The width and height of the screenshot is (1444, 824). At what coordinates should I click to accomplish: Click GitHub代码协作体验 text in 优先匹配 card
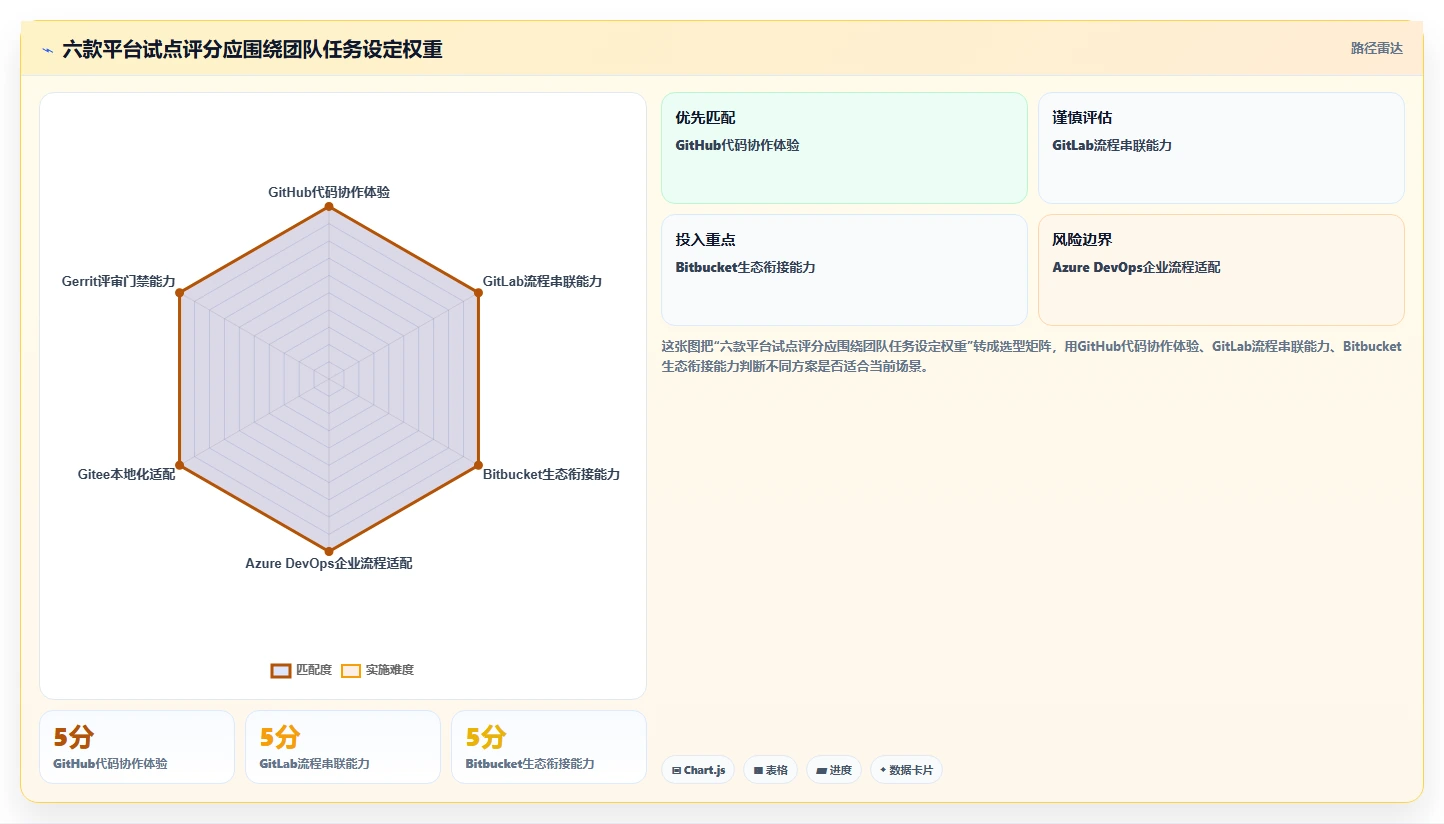(x=737, y=145)
